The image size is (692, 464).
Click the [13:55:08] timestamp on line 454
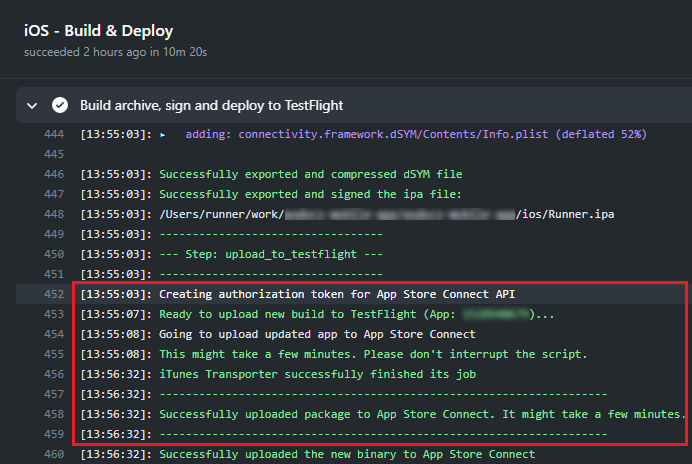tap(116, 334)
